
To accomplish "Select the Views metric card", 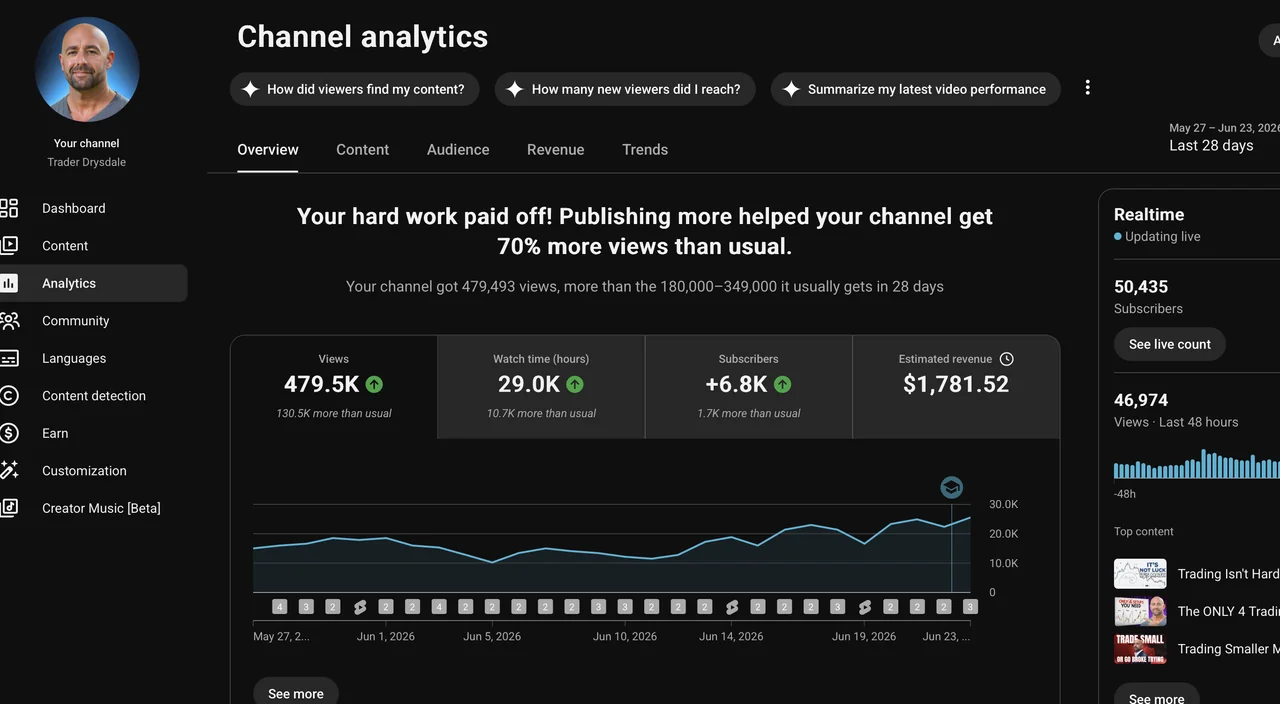I will [334, 387].
